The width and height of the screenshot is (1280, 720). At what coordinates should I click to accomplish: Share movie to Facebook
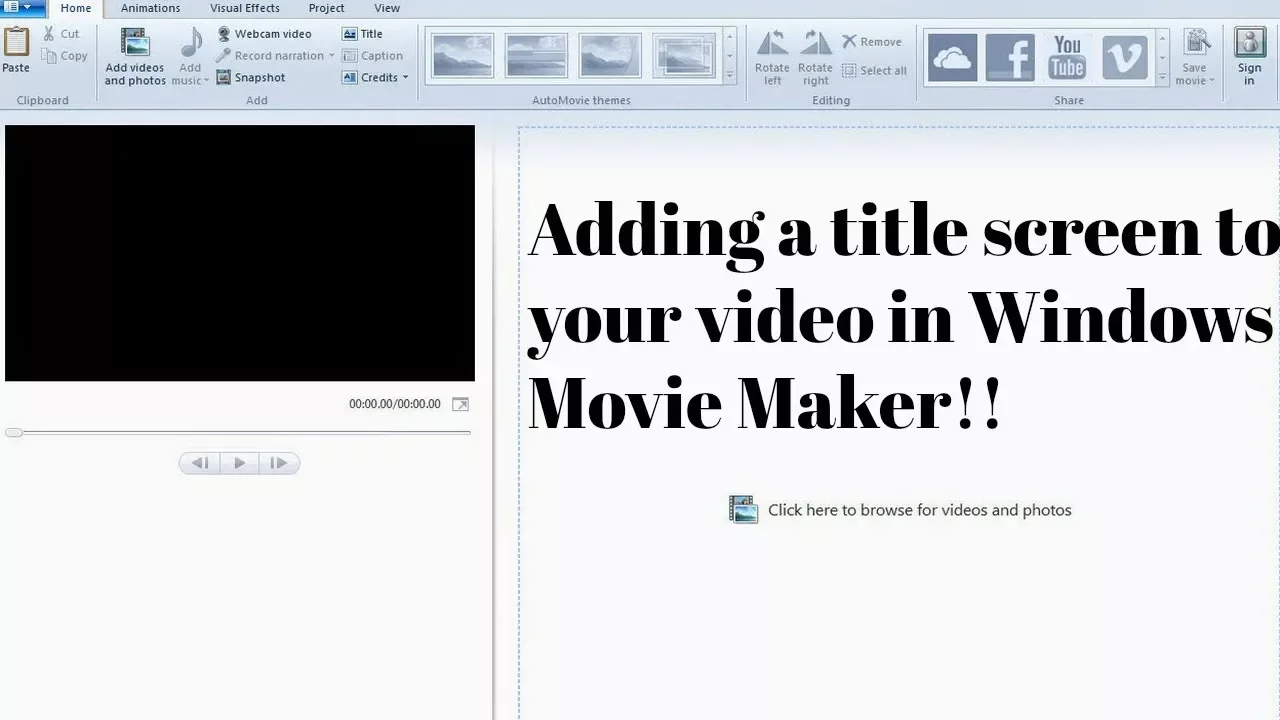[x=1010, y=57]
